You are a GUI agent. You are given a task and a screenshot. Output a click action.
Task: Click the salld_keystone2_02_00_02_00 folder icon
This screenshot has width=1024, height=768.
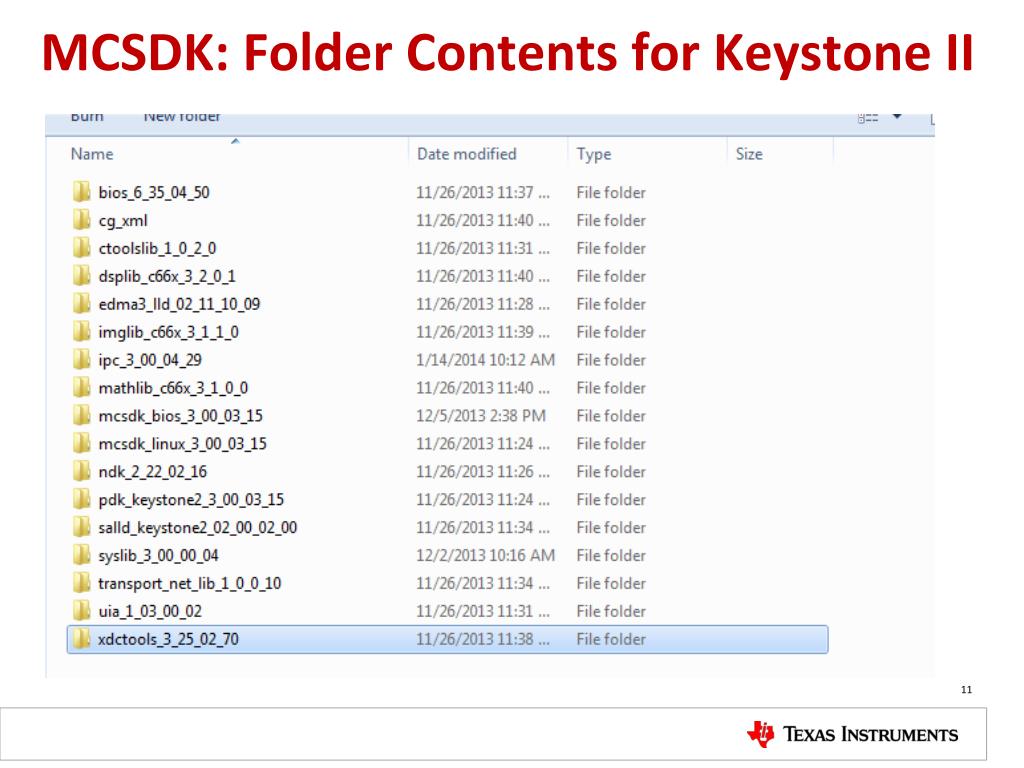[x=82, y=527]
